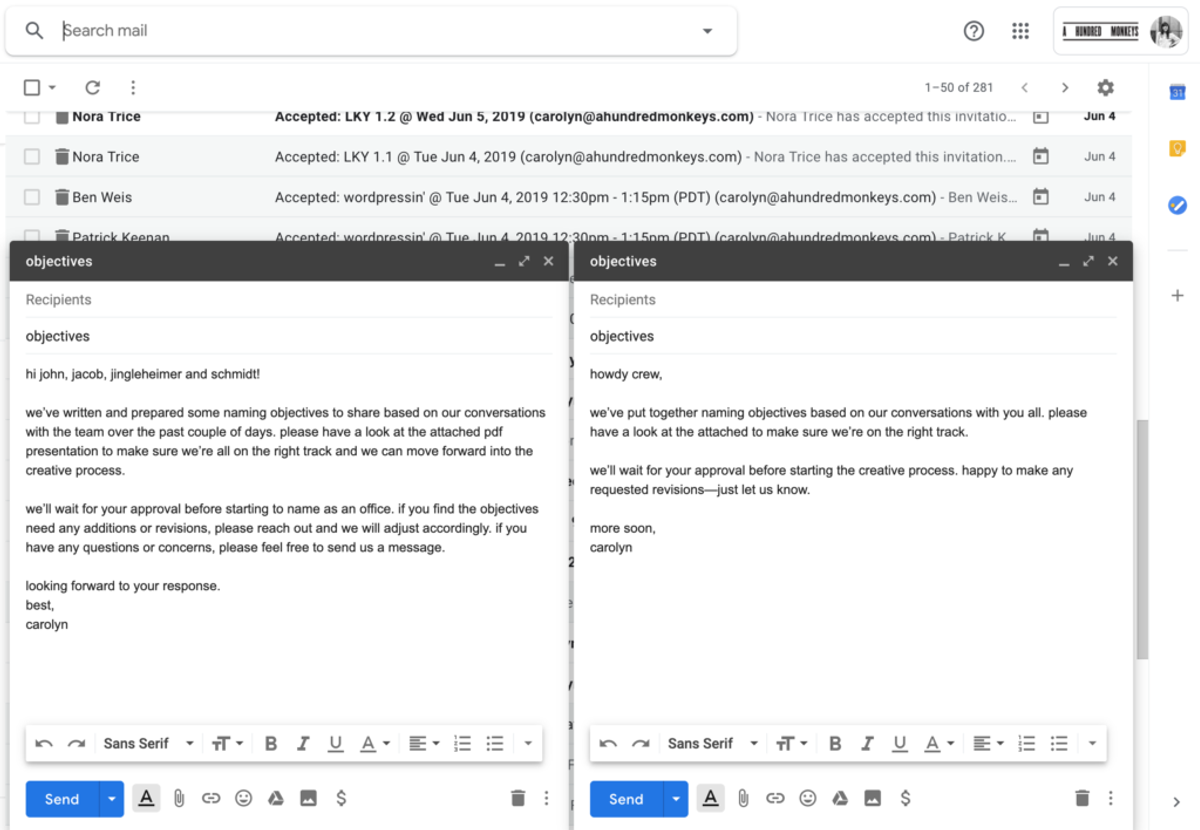Open Google Calendar side panel icon
The height and width of the screenshot is (830, 1200).
click(x=1177, y=93)
